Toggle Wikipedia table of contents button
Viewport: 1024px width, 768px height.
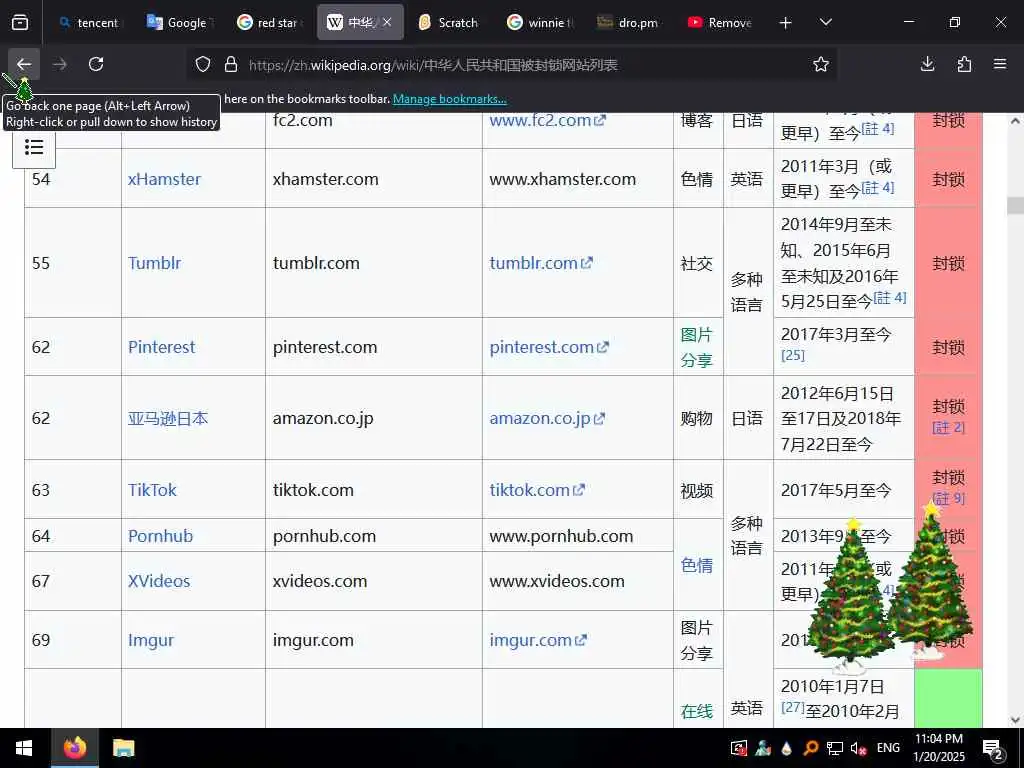tap(34, 147)
